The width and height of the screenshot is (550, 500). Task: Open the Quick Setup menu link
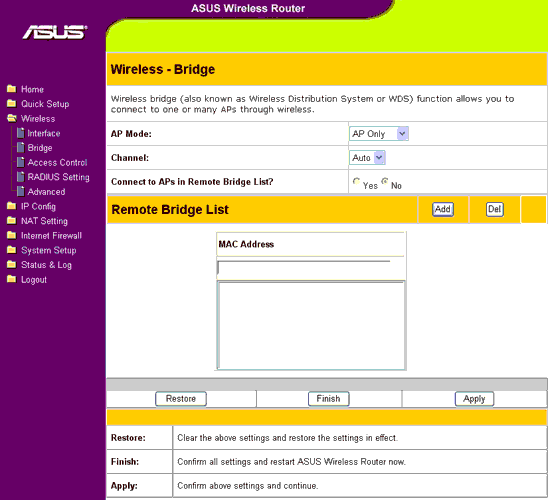tap(45, 104)
